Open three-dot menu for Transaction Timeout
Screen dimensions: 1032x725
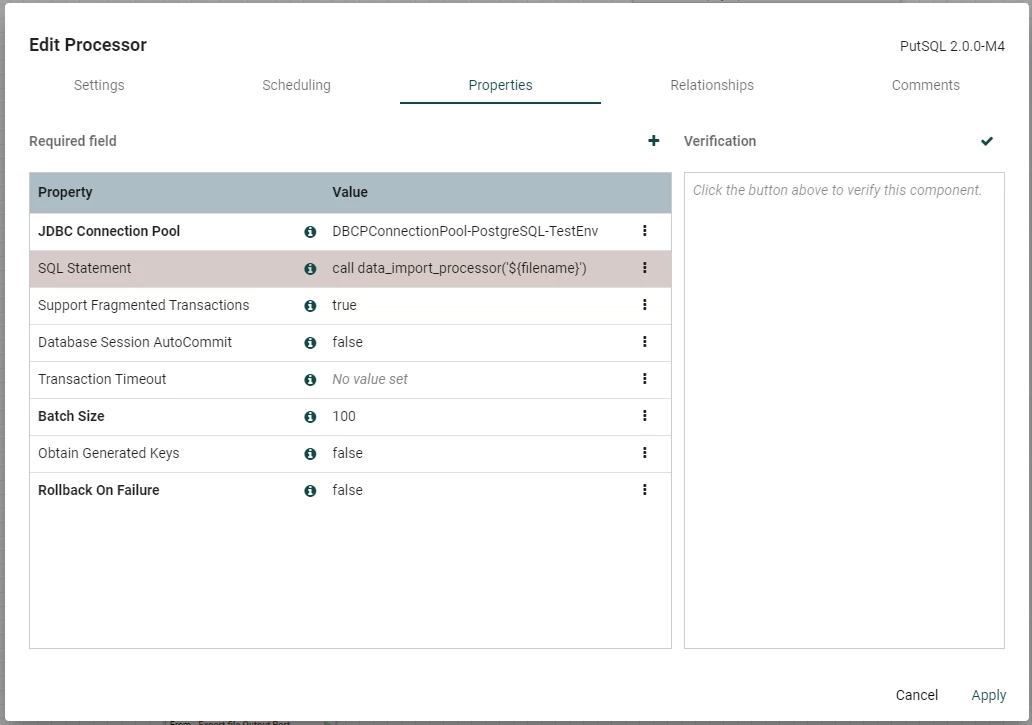coord(644,378)
